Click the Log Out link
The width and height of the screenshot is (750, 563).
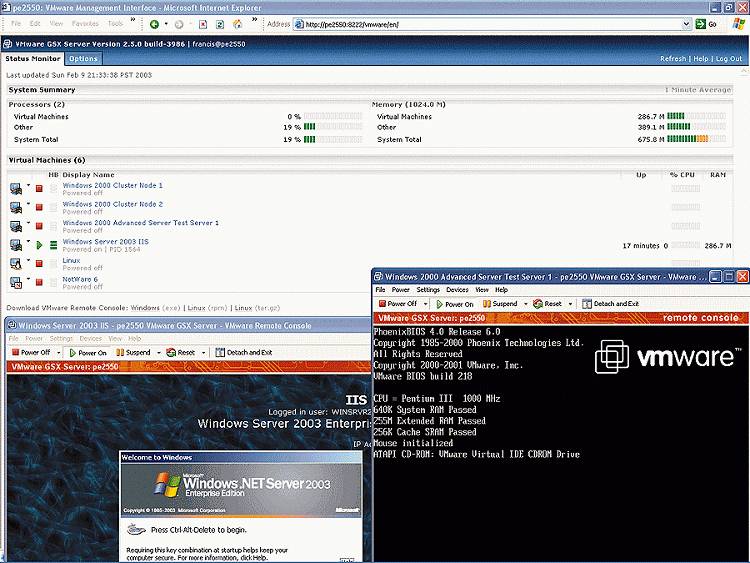(729, 58)
